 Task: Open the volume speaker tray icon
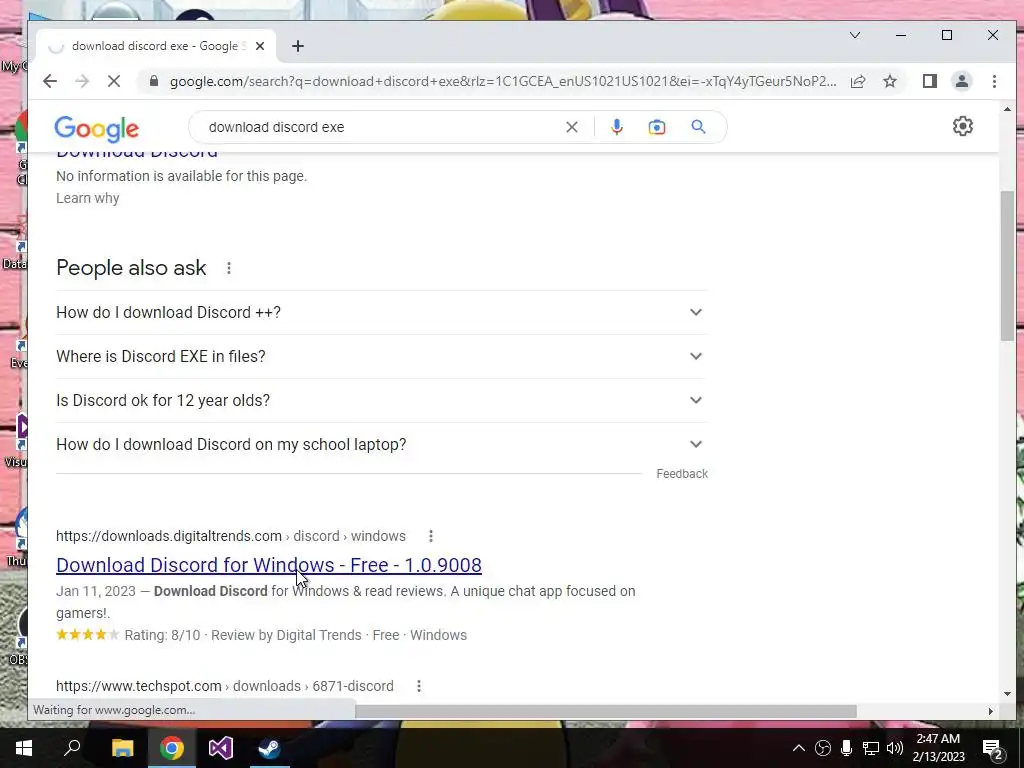895,748
